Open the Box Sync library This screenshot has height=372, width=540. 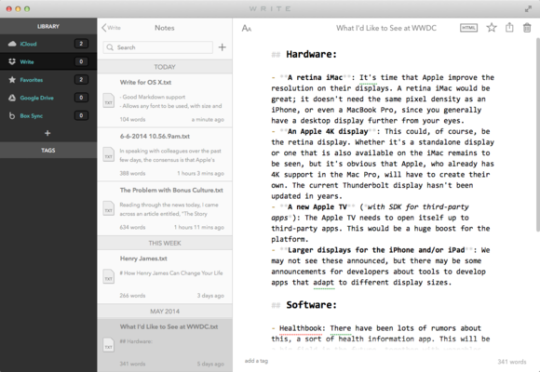point(48,116)
